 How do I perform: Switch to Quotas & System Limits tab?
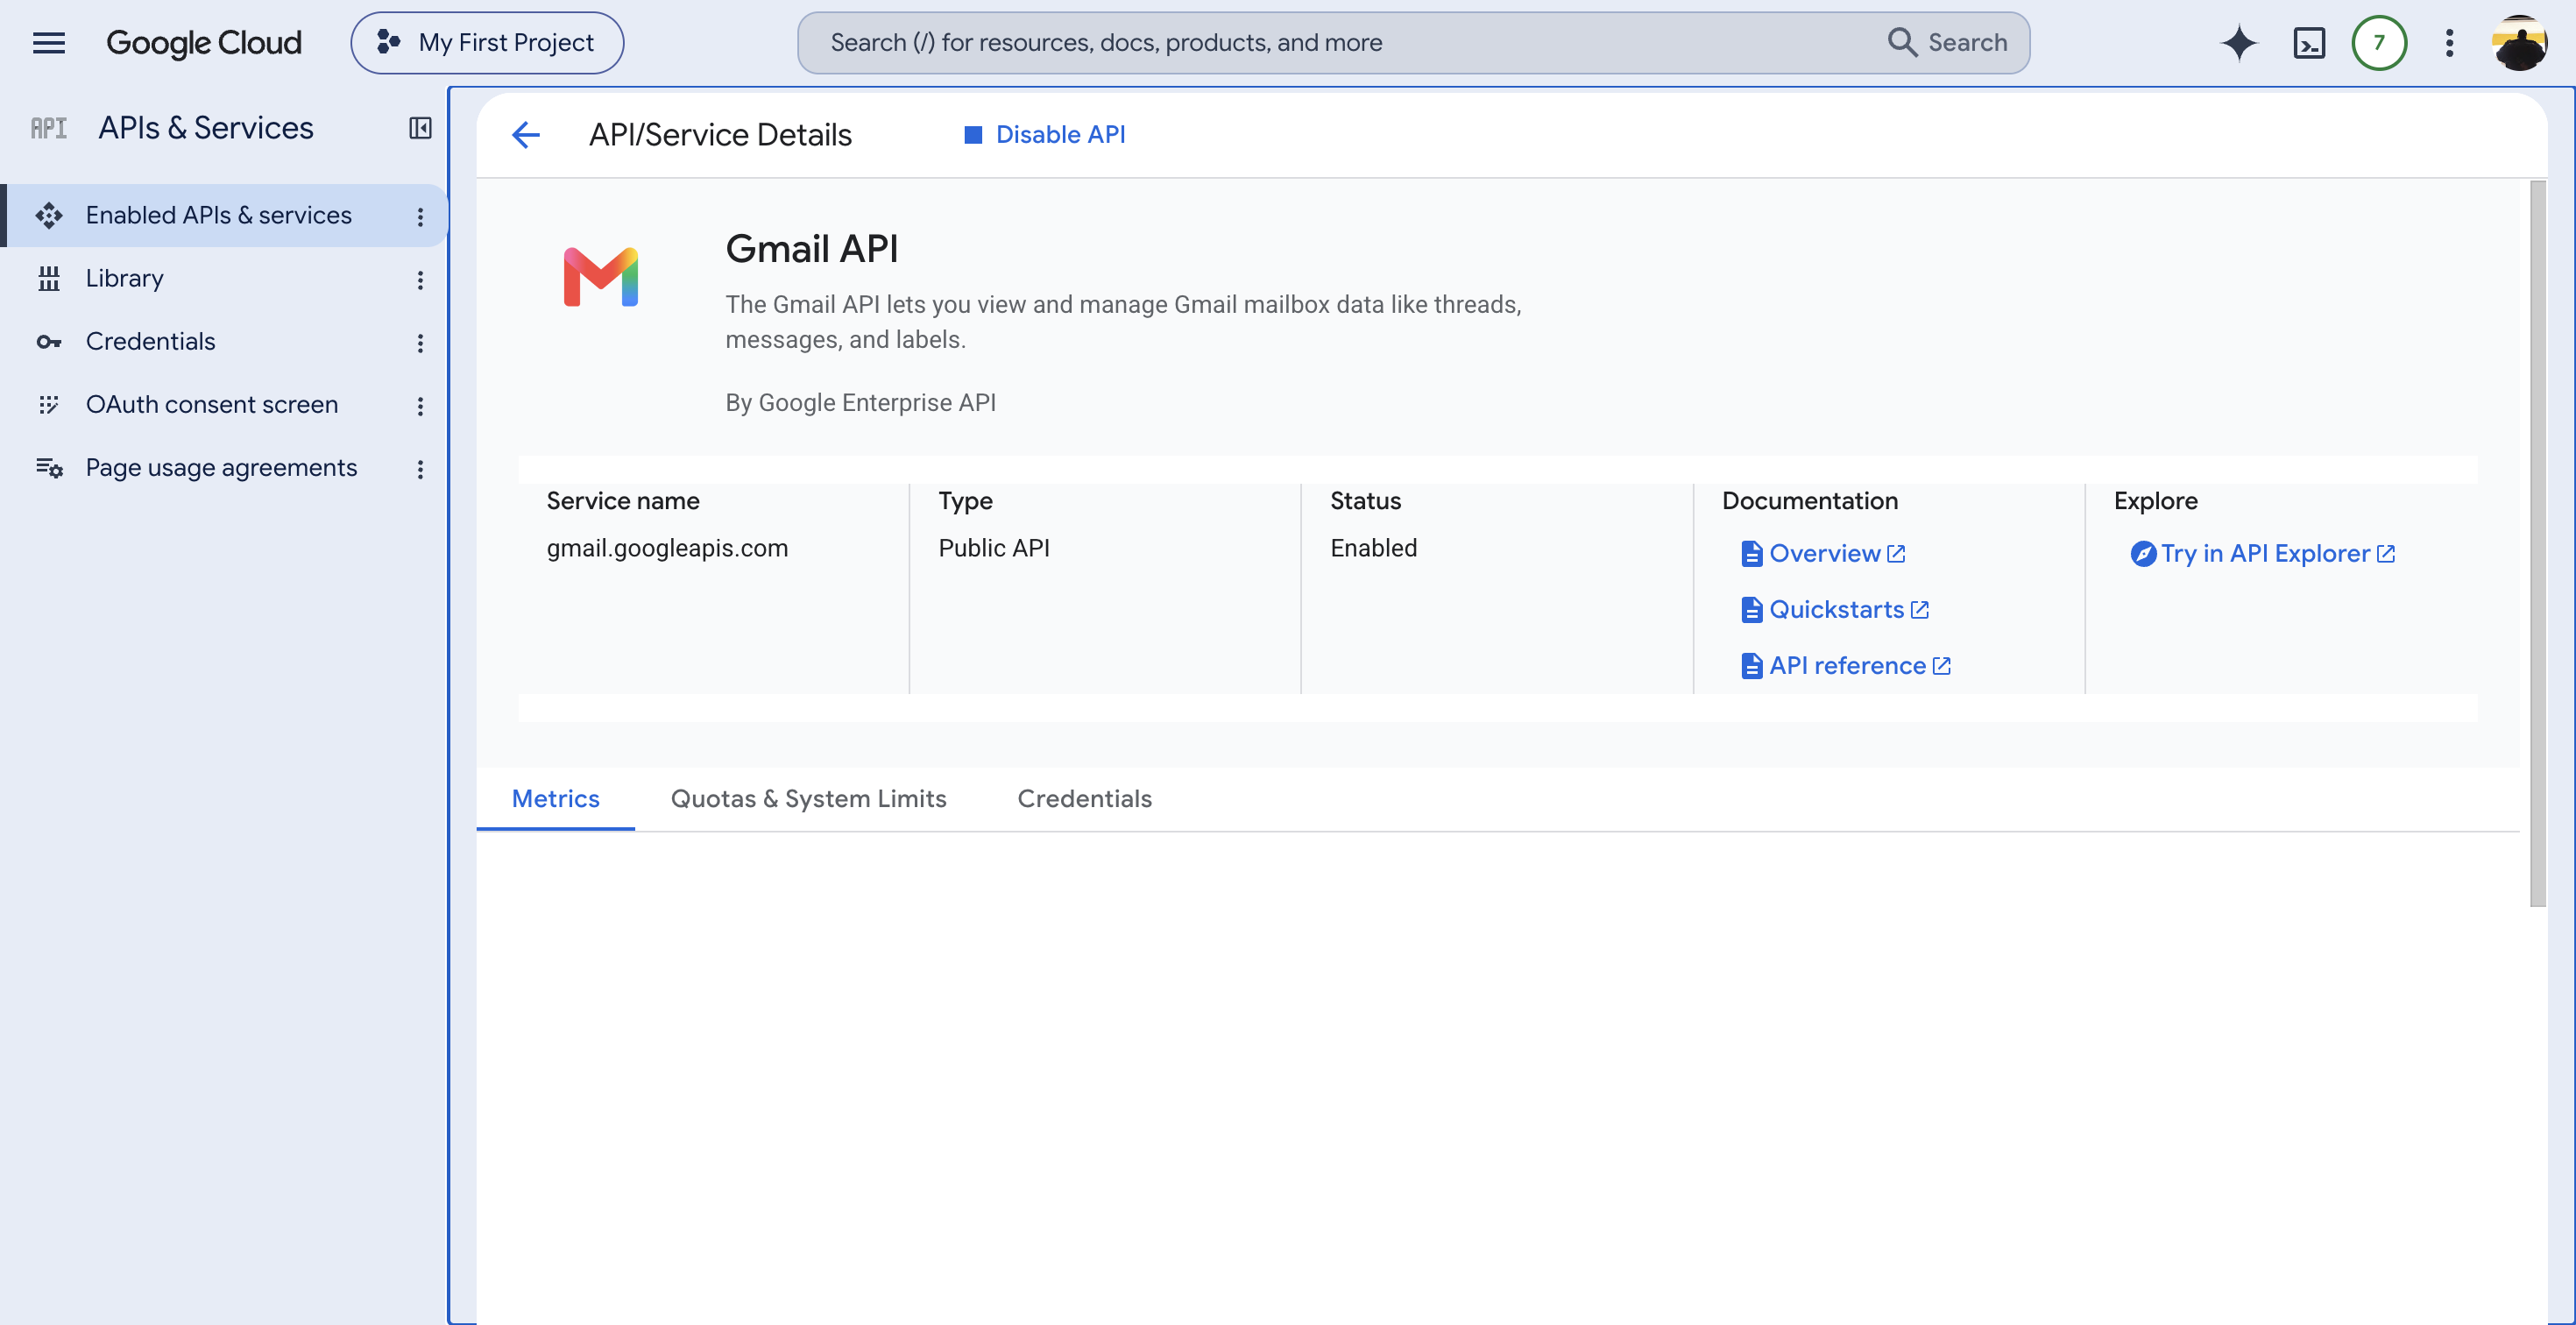click(x=808, y=798)
